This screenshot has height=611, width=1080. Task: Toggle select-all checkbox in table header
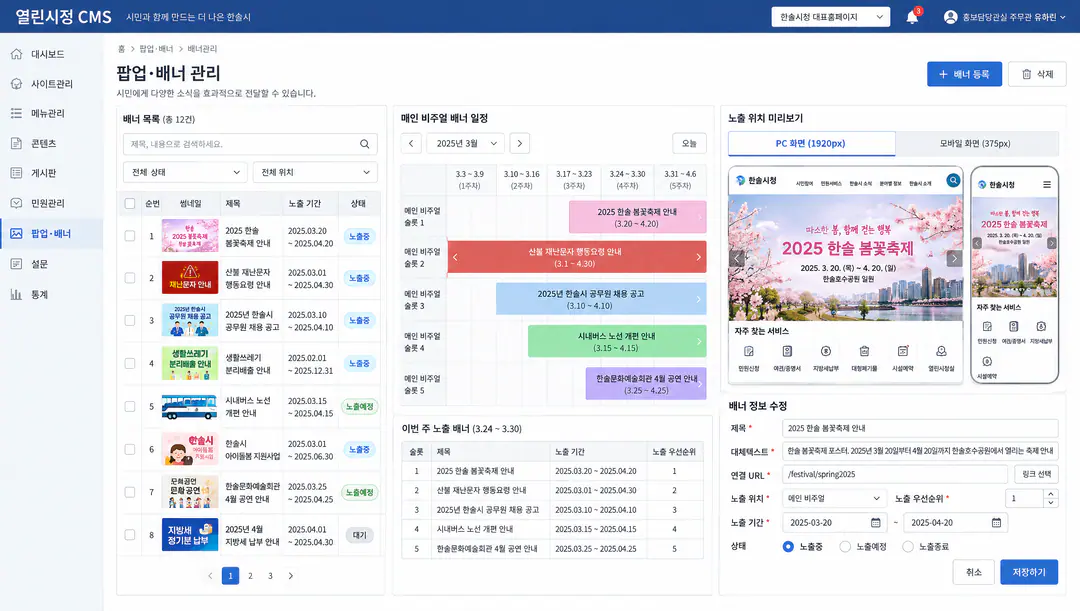click(x=129, y=203)
